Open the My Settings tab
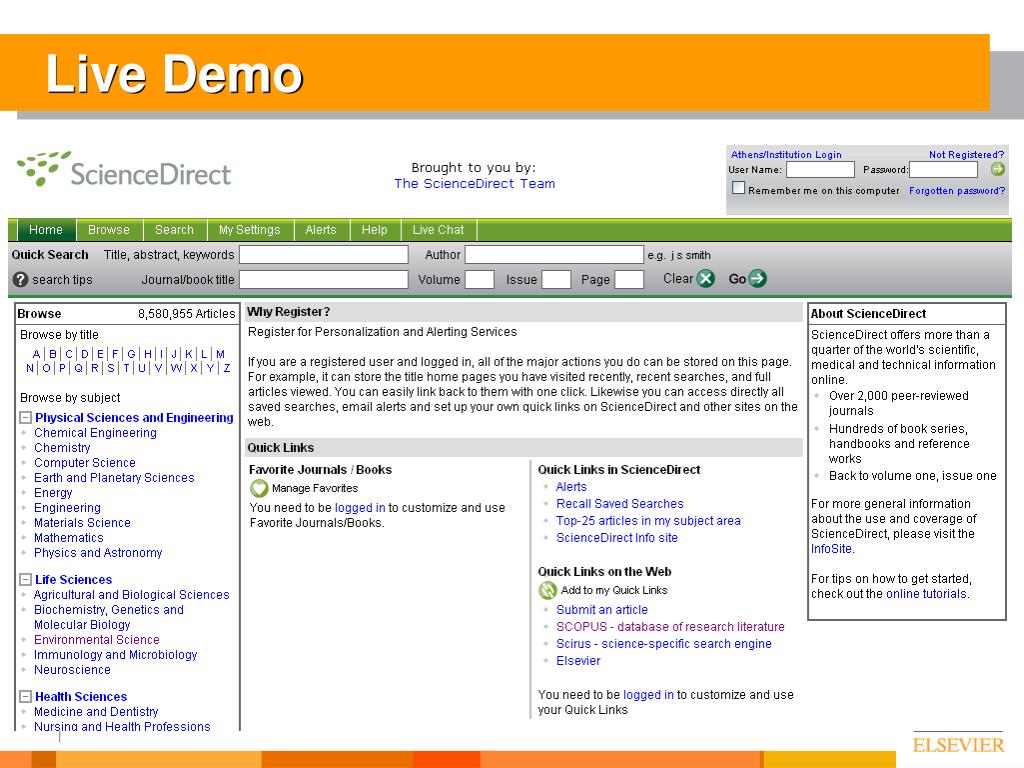This screenshot has height=768, width=1024. 249,230
